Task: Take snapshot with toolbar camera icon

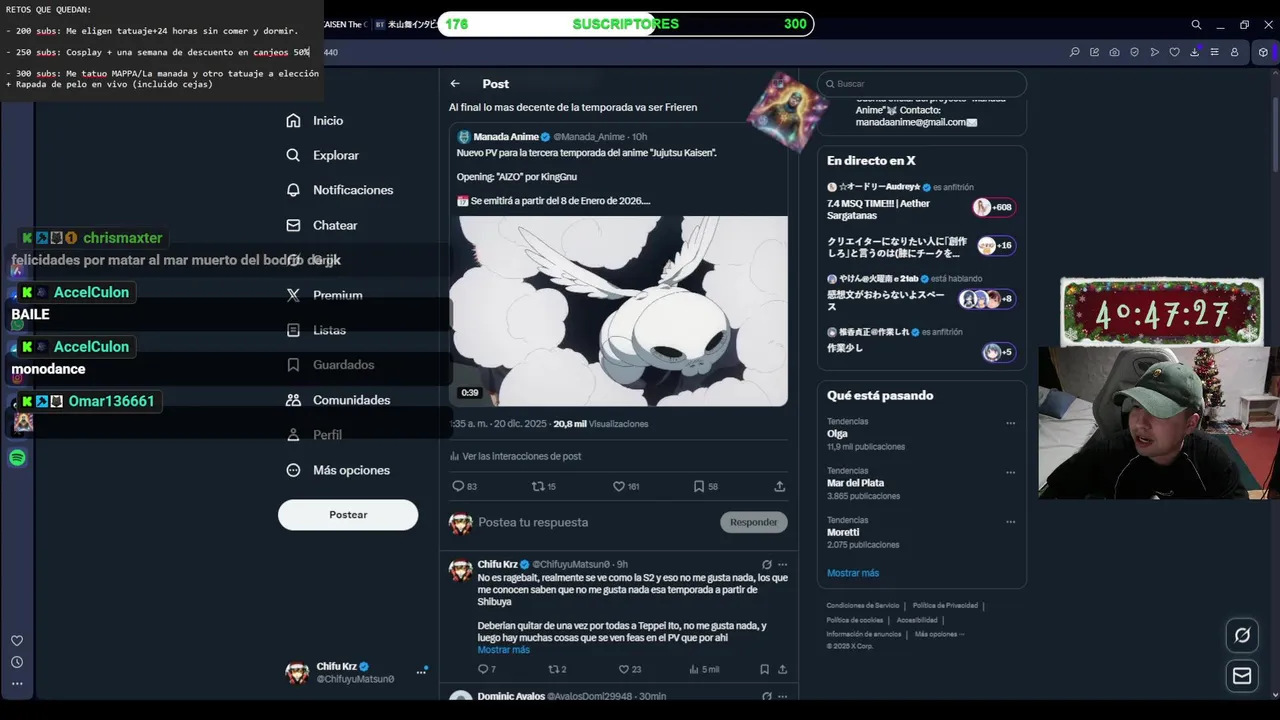Action: pos(1114,52)
